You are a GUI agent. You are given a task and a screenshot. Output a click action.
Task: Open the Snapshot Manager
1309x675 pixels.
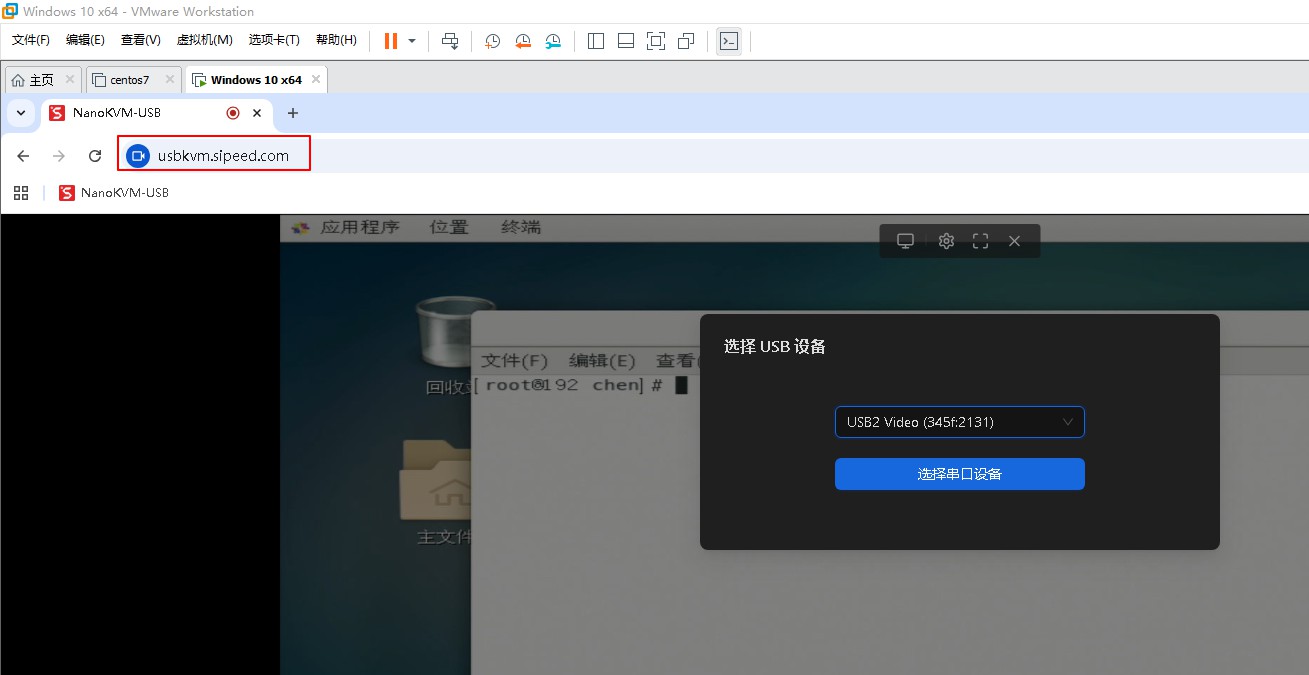tap(553, 41)
